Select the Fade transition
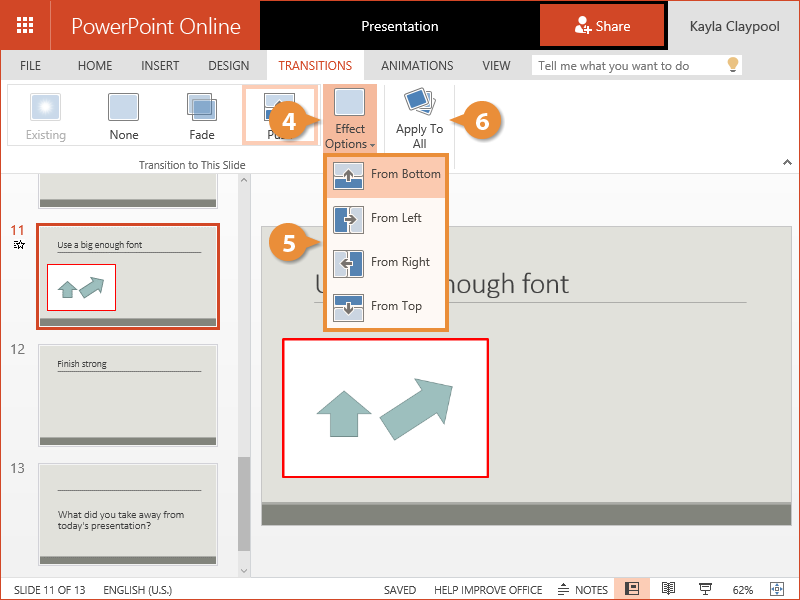800x600 pixels. (202, 116)
